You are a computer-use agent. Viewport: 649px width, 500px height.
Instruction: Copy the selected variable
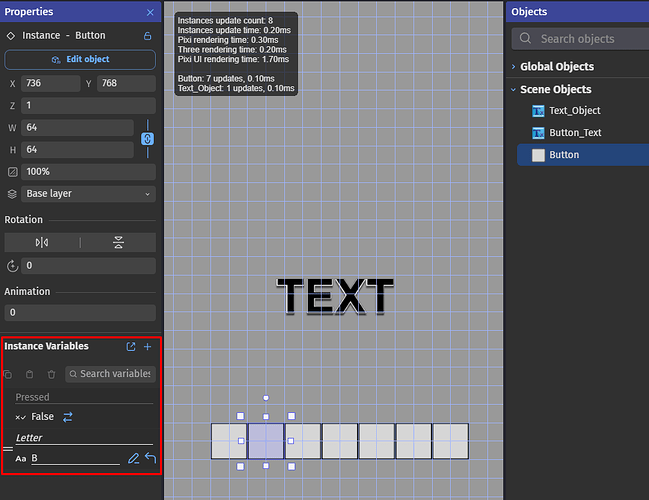[x=8, y=375]
